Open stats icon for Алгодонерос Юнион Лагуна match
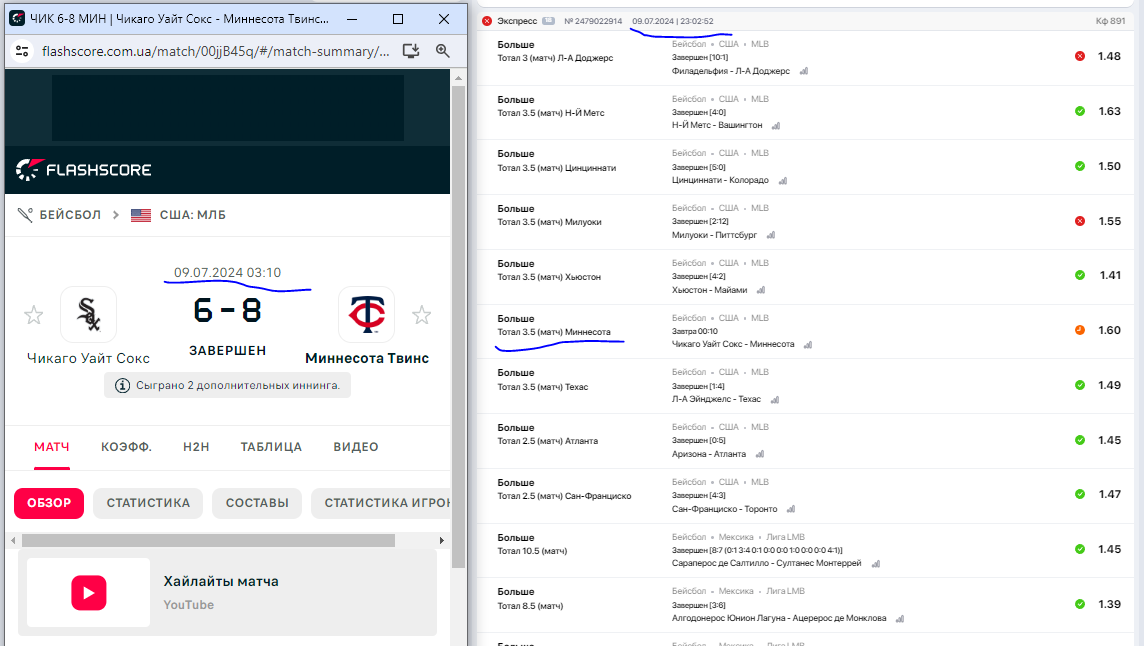 click(x=900, y=618)
